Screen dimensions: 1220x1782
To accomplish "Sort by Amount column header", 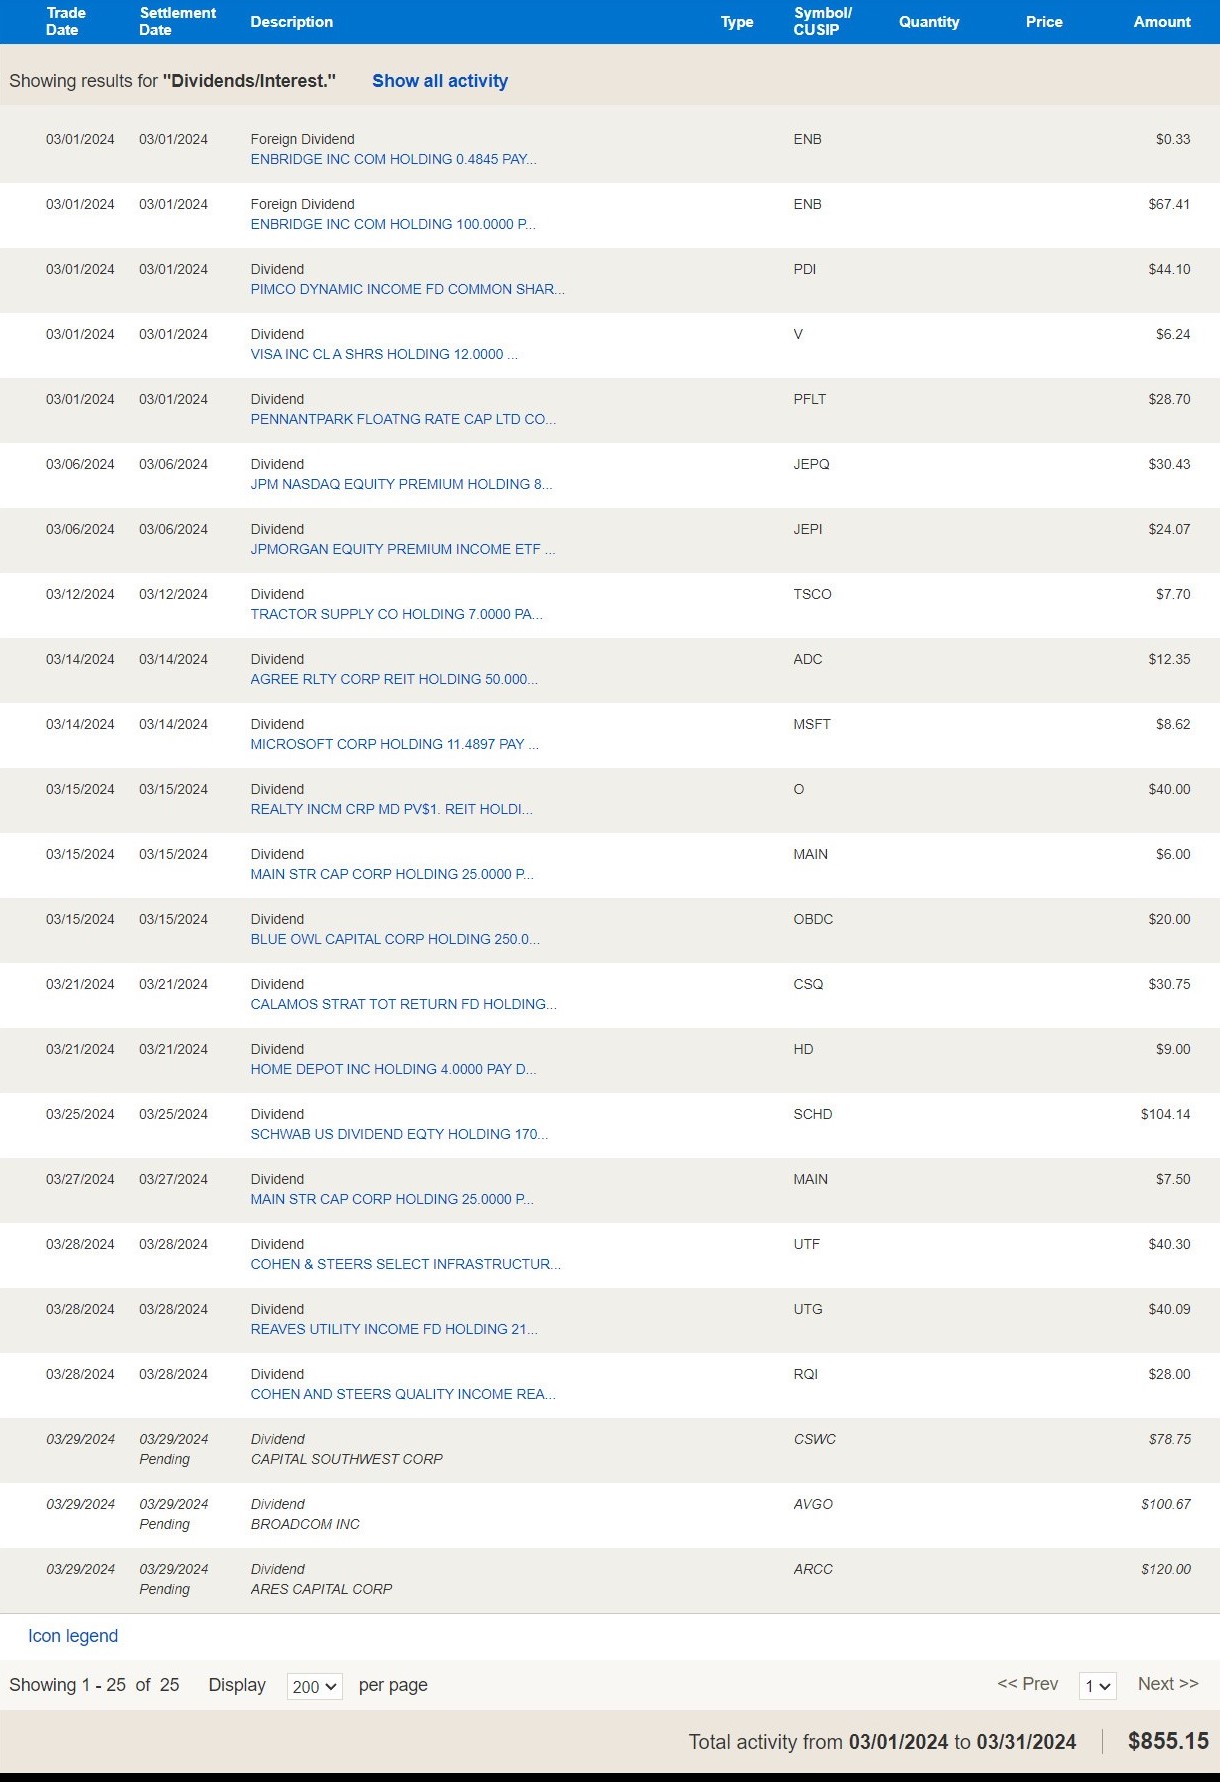I will (x=1161, y=21).
